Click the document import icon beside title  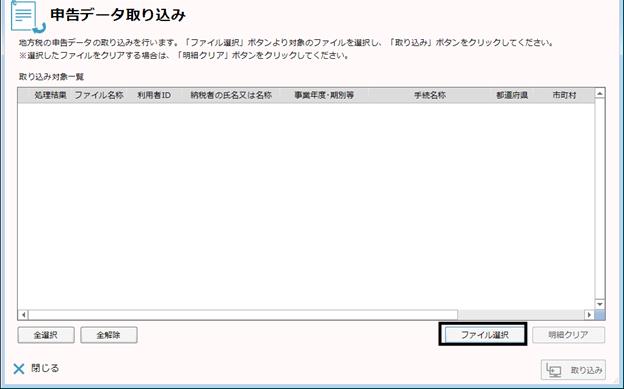point(27,16)
